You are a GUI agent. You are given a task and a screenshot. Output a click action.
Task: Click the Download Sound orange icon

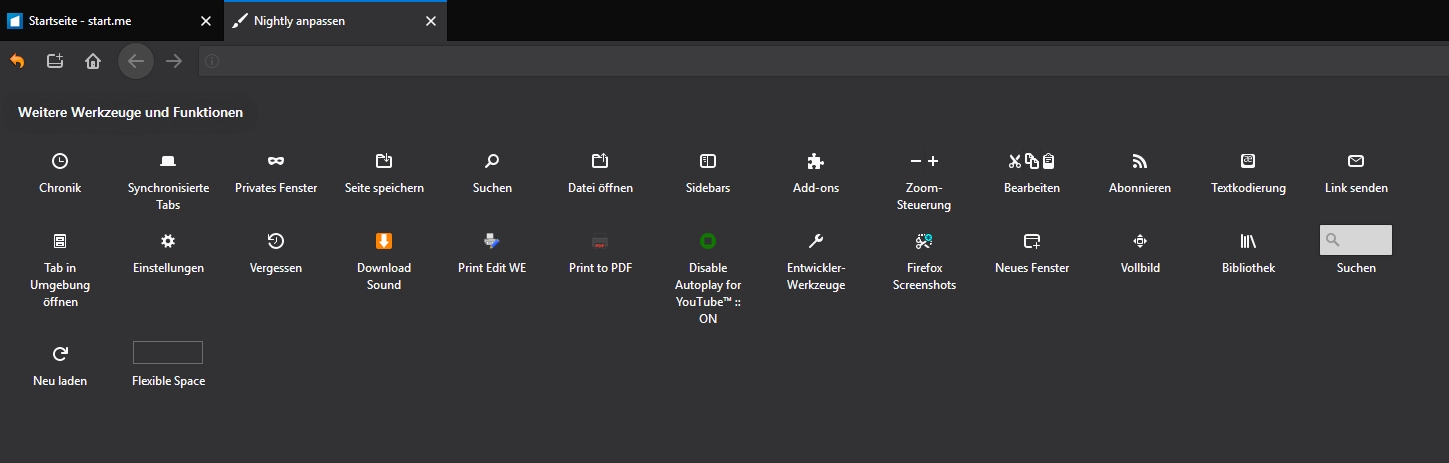[384, 241]
